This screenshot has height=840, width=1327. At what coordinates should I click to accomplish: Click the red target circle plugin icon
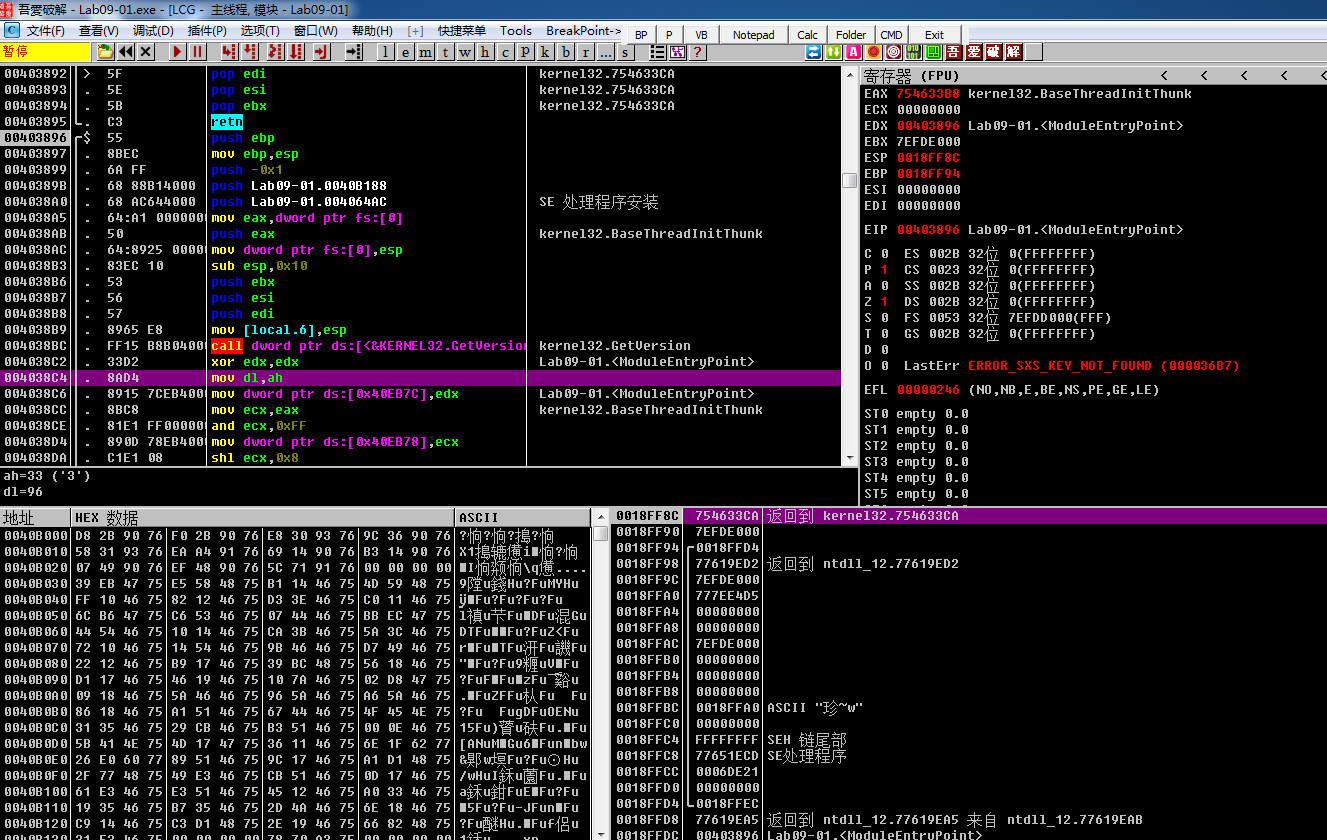pyautogui.click(x=894, y=52)
